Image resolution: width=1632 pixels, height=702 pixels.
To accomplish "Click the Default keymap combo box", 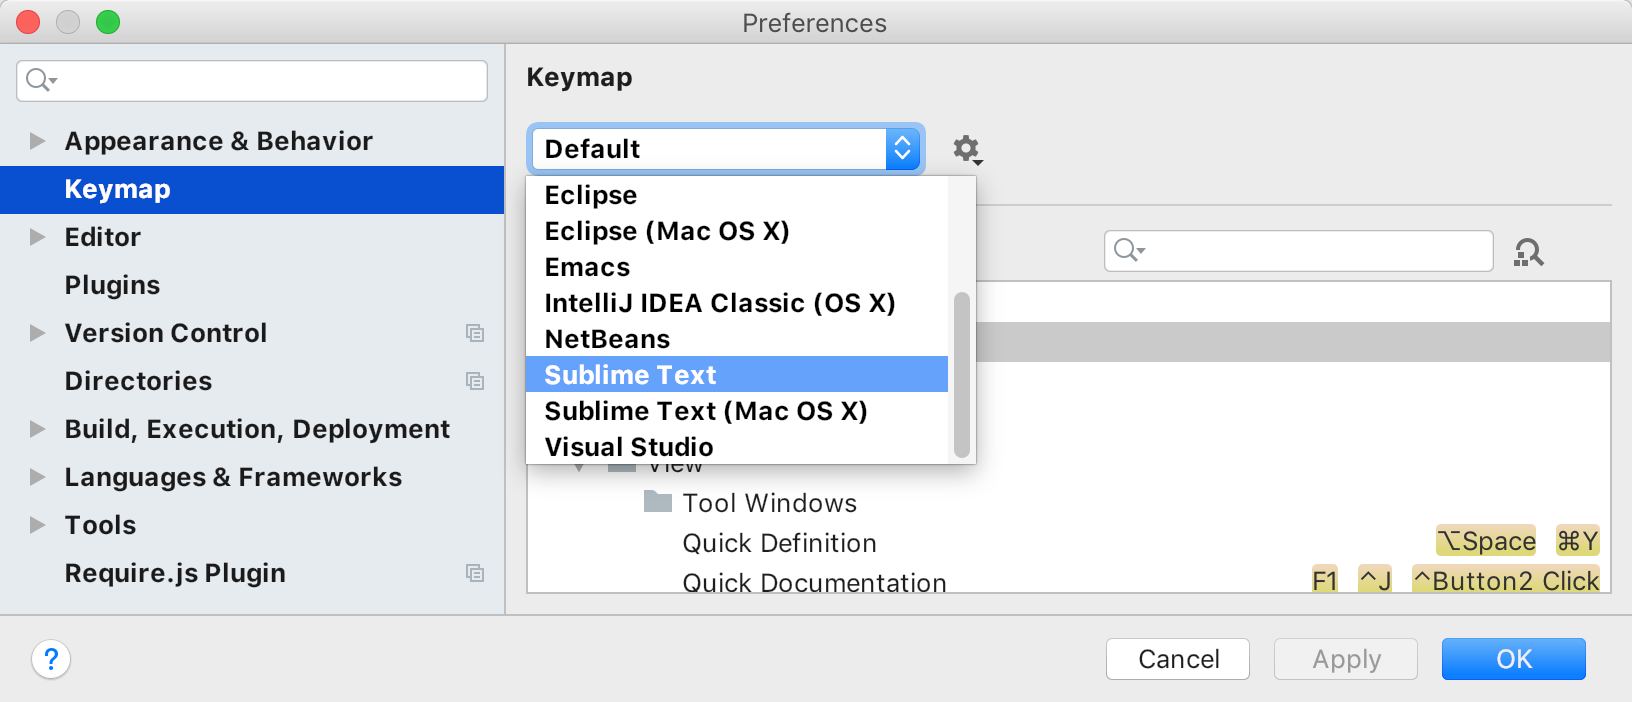I will [725, 149].
